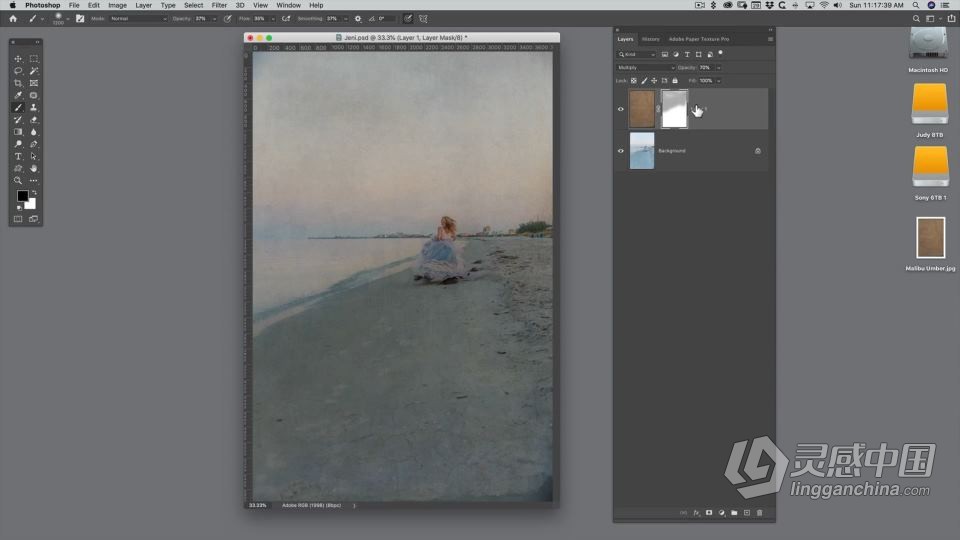Switch to Adobe Paper Texture Pro tab
Viewport: 960px width, 540px height.
[699, 39]
